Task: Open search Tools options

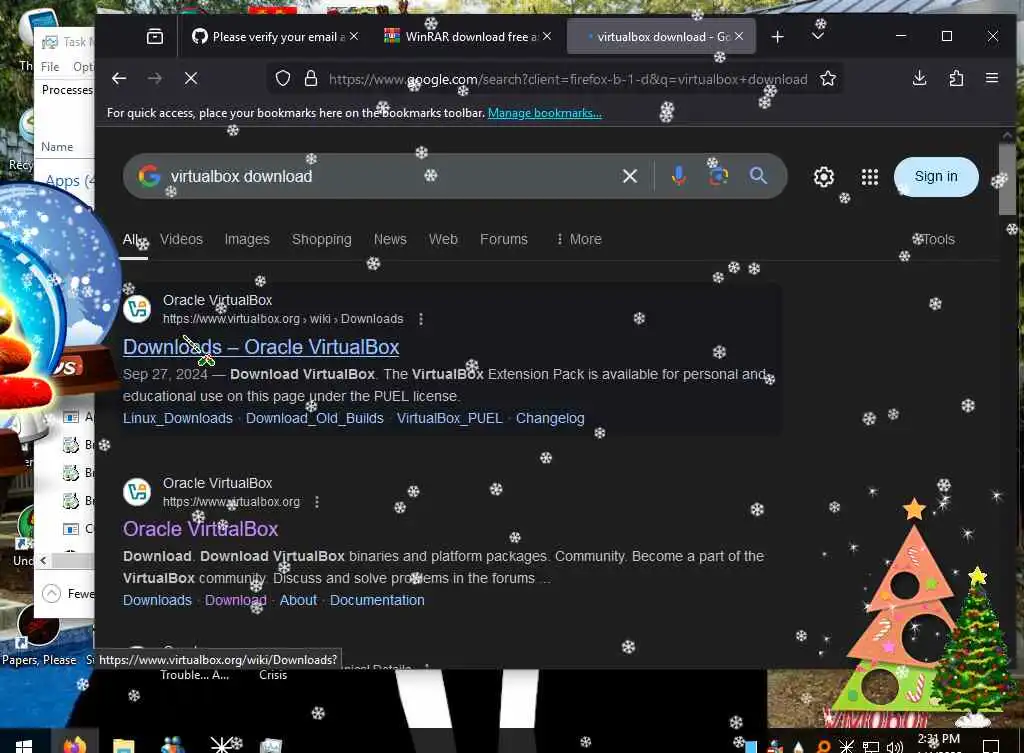Action: [x=938, y=239]
